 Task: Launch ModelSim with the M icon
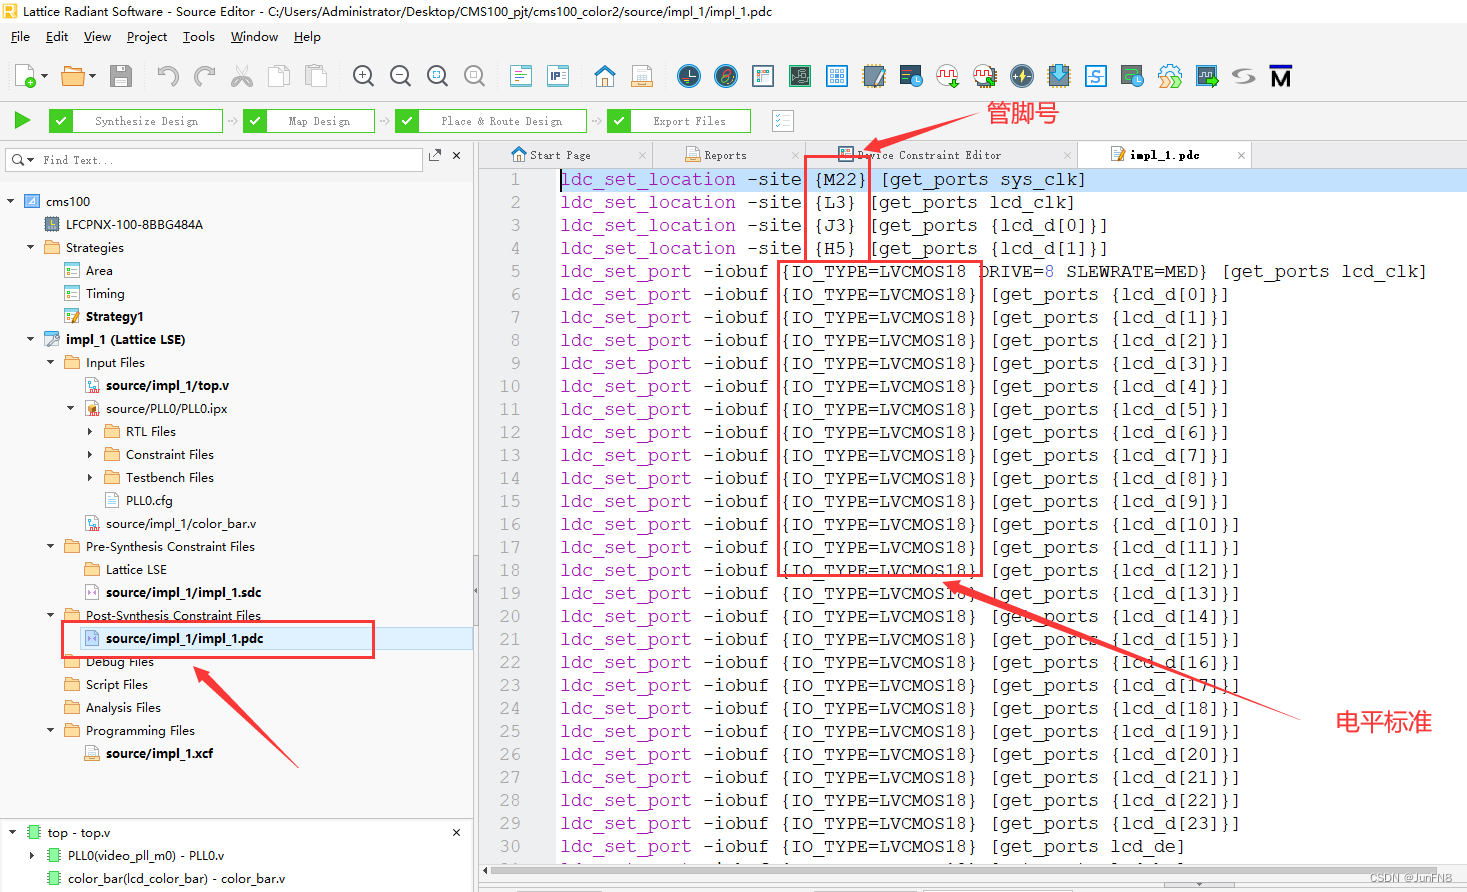coord(1281,75)
